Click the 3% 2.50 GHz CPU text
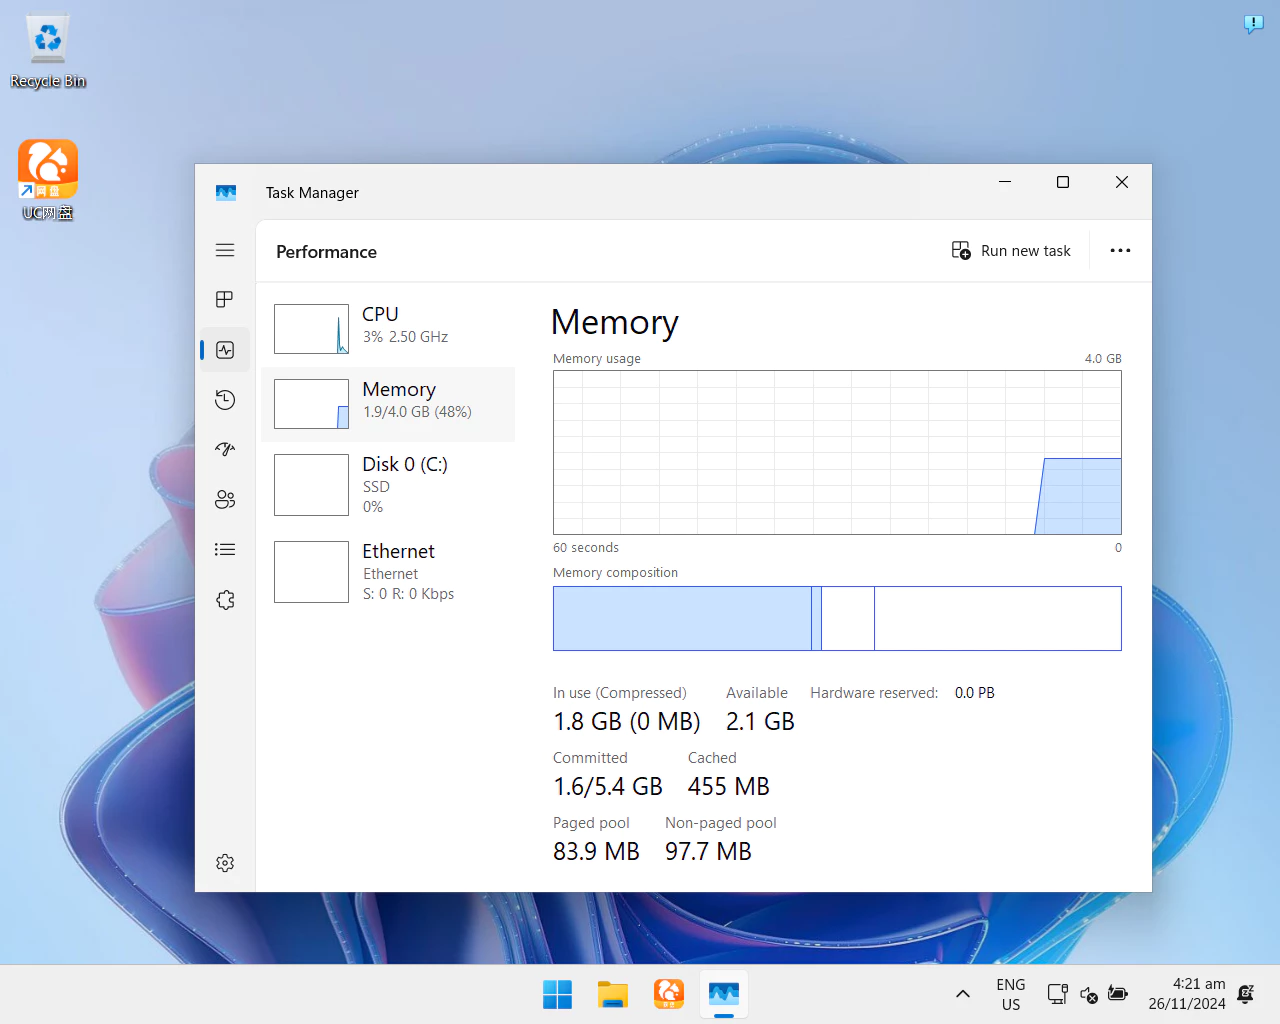Screen dimensions: 1280x1024 405,337
